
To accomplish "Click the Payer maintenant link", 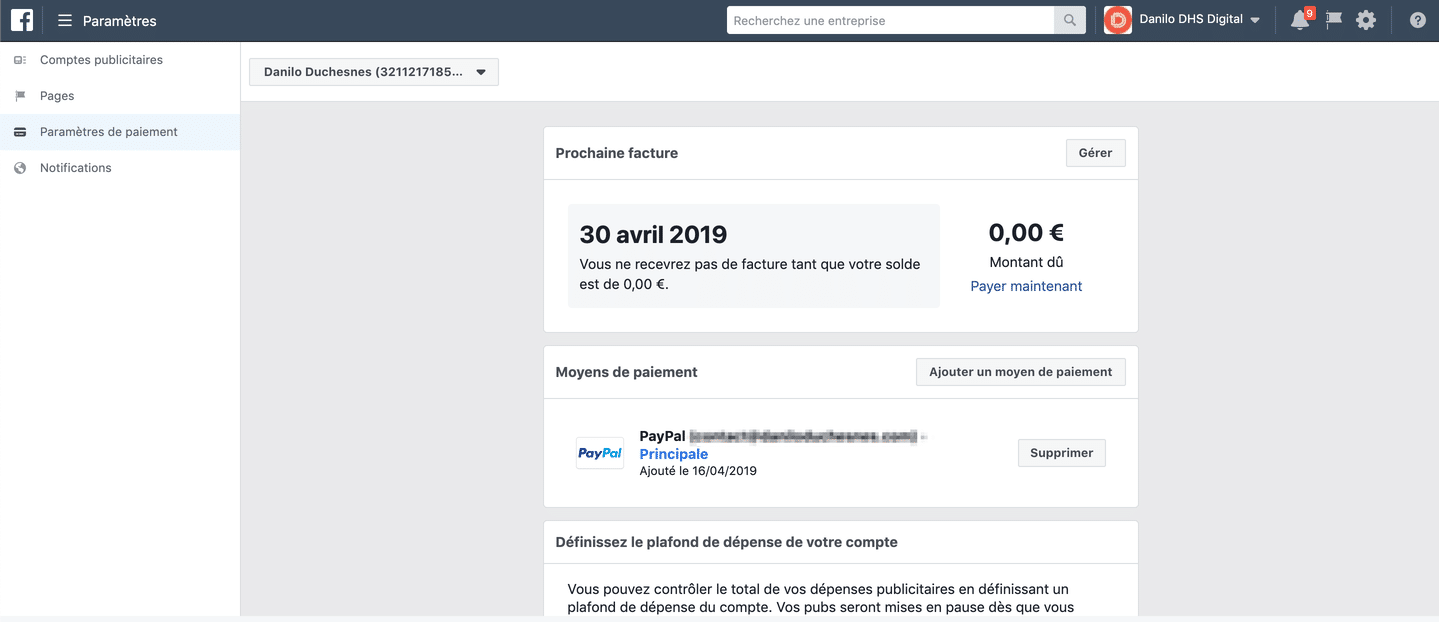I will (x=1026, y=286).
